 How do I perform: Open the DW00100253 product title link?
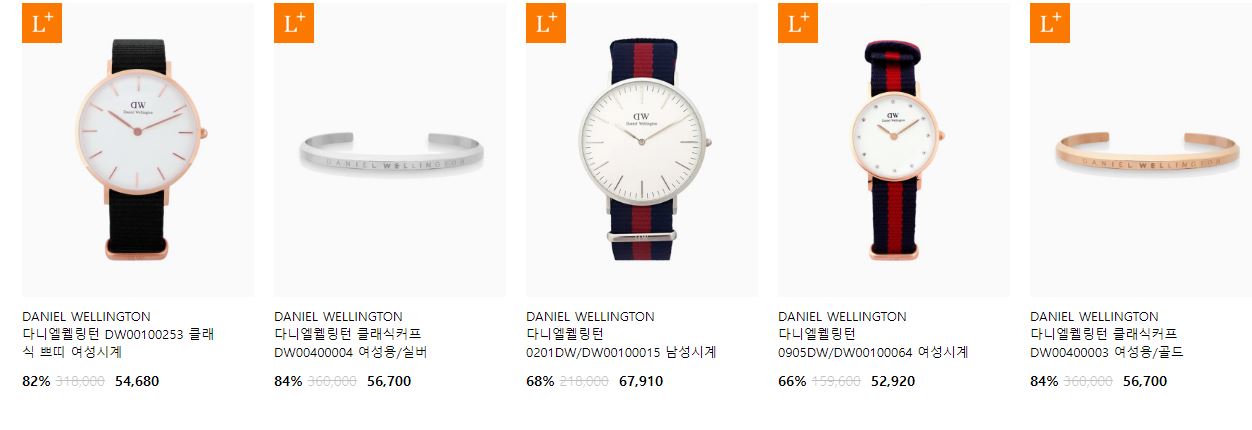coord(118,343)
